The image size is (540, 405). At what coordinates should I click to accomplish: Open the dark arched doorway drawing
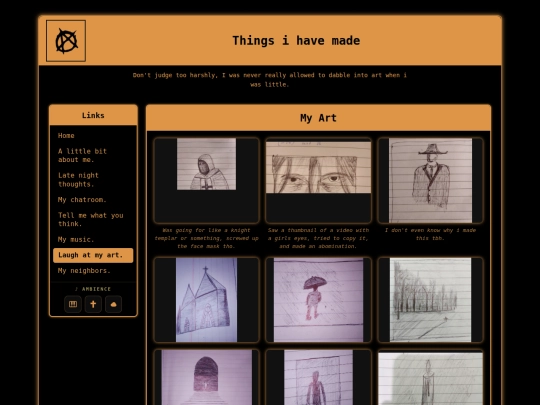(207, 377)
